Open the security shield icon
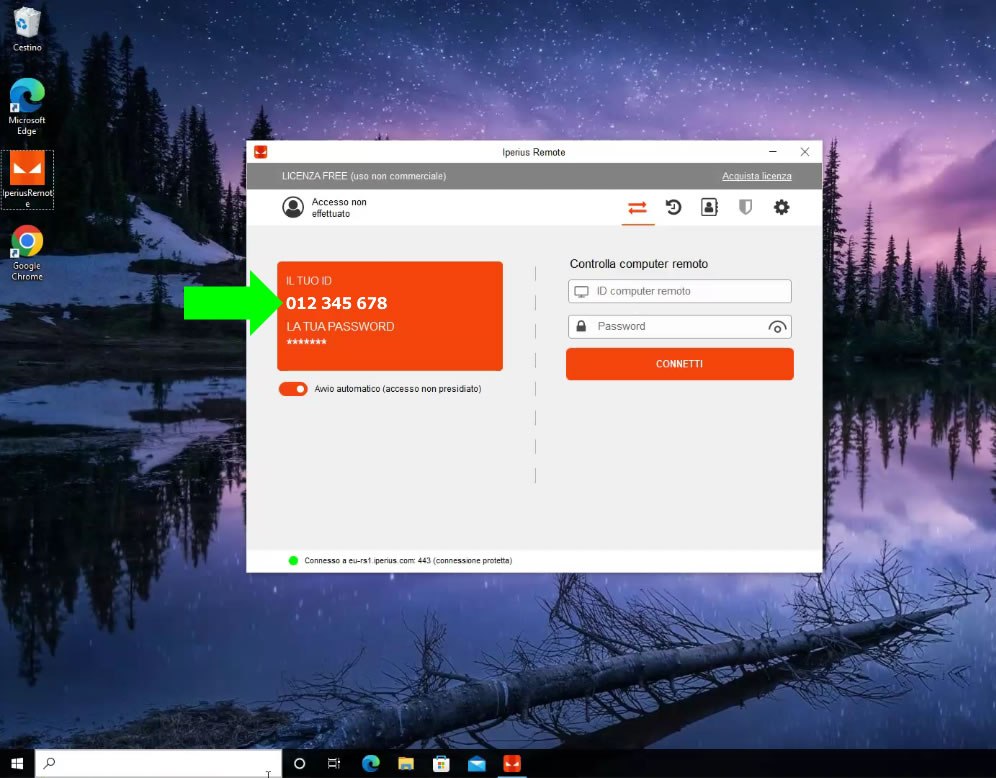Viewport: 996px width, 778px height. point(745,207)
